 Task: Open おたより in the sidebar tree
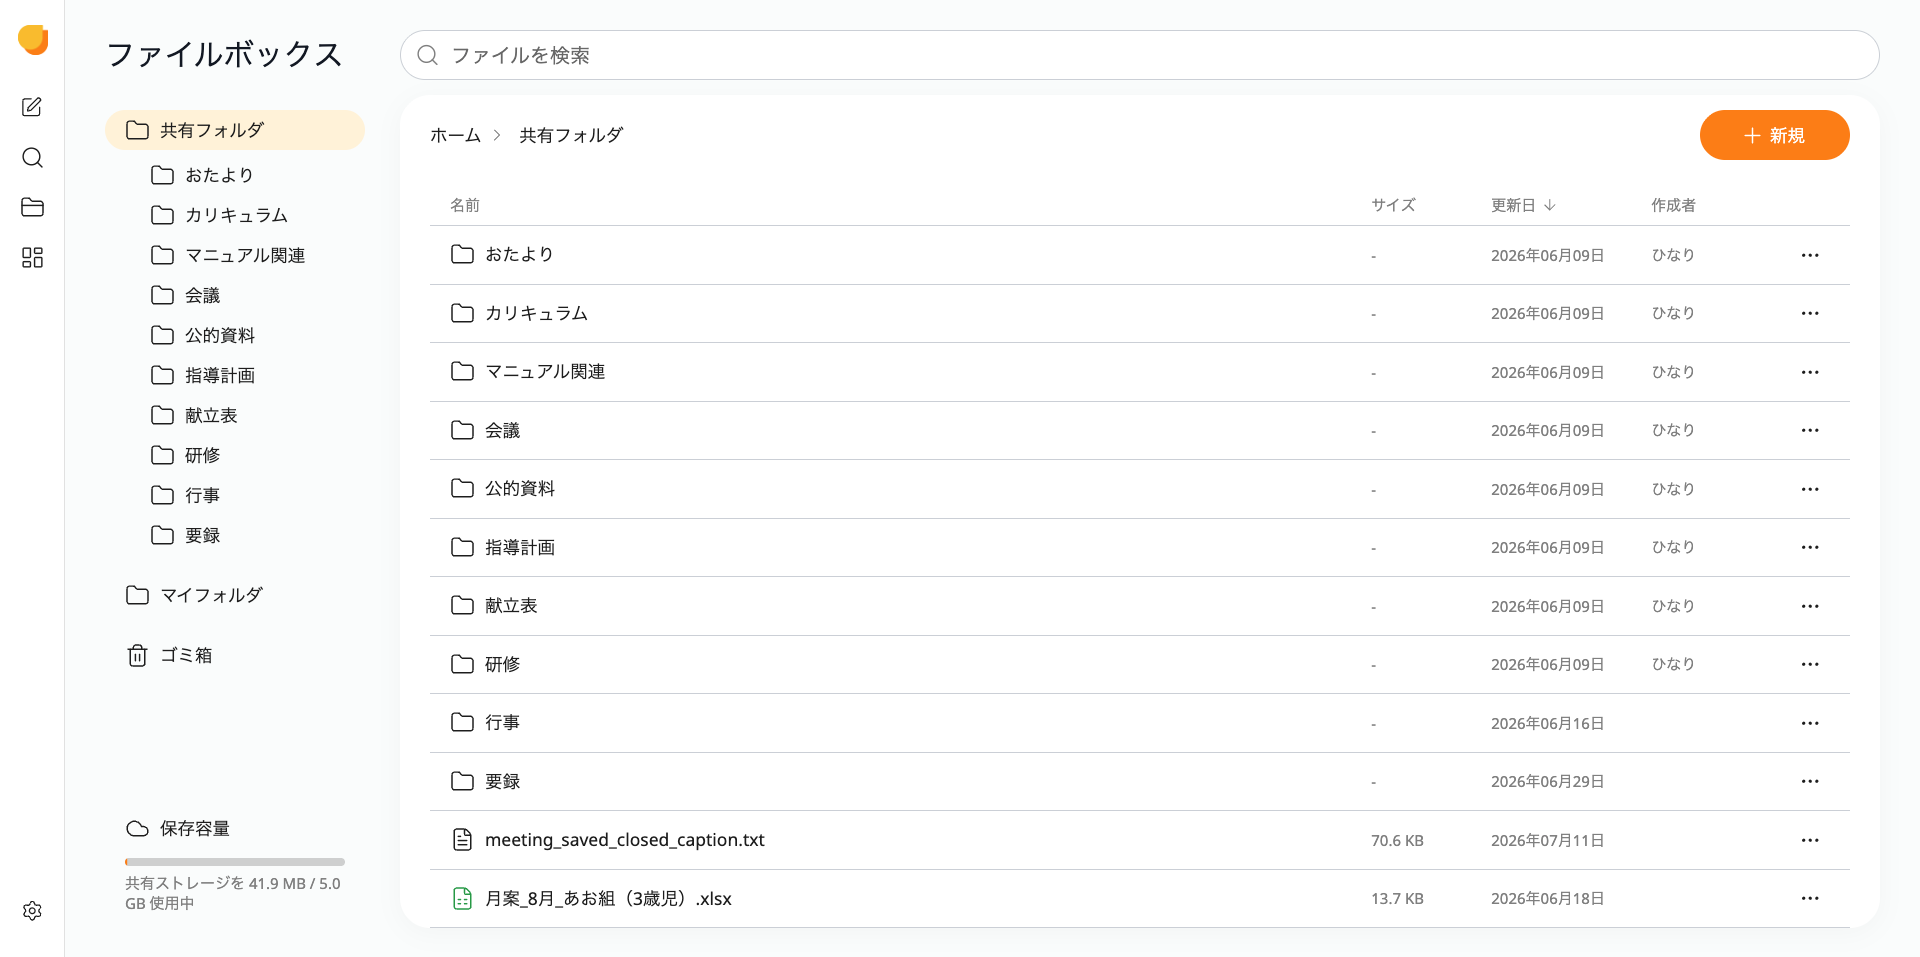(219, 175)
